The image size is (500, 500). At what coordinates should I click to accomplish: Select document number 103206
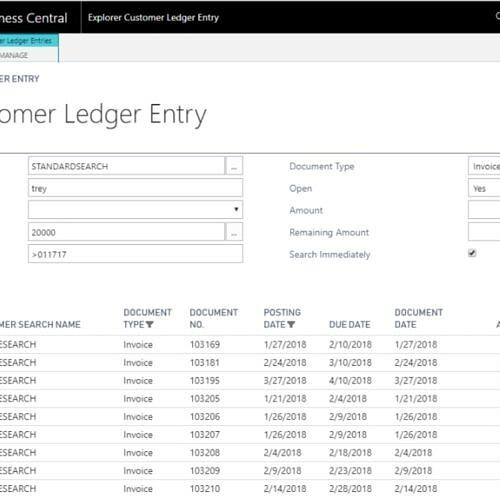point(205,416)
